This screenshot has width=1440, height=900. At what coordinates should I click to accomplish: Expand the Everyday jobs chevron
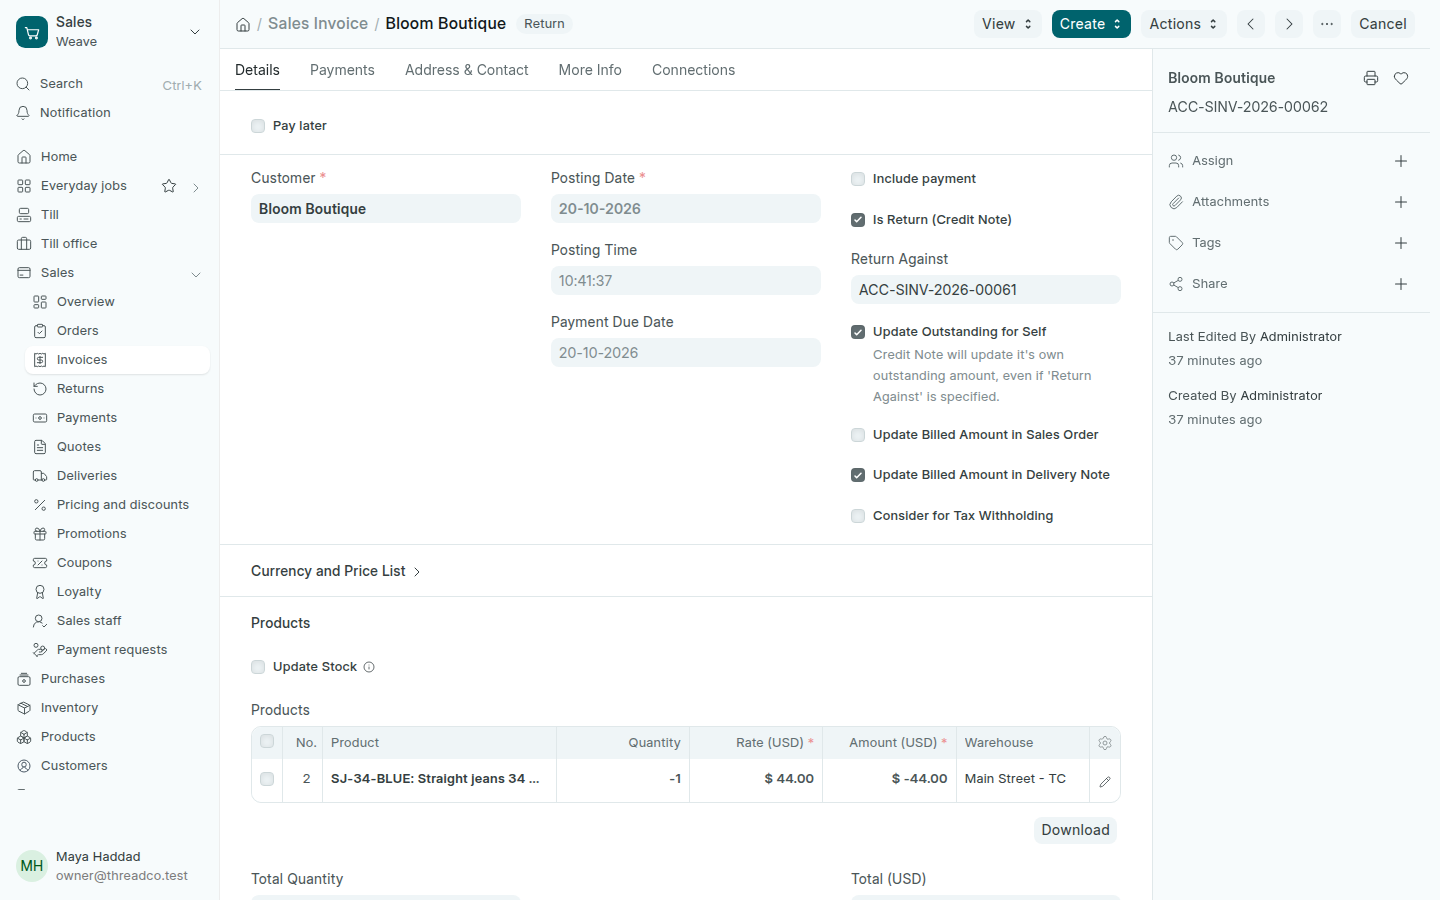coord(196,187)
